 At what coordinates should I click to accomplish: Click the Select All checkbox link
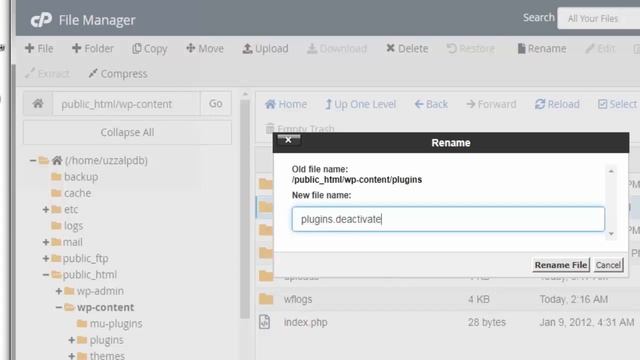pos(618,104)
